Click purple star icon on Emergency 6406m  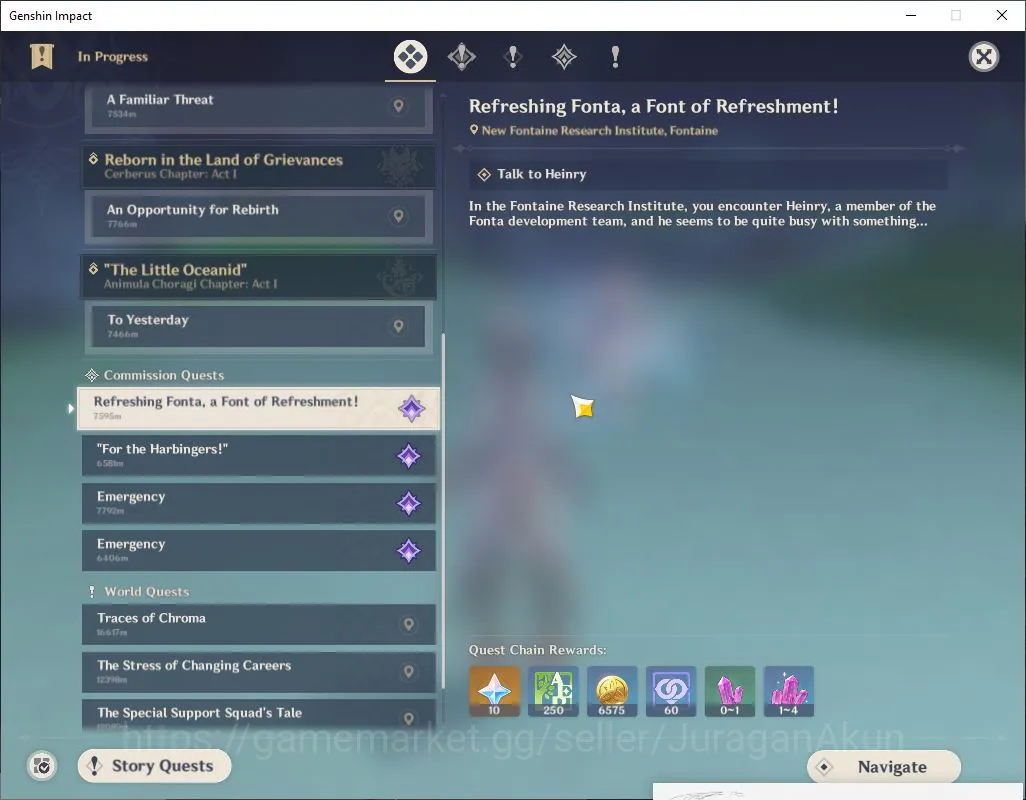(408, 551)
